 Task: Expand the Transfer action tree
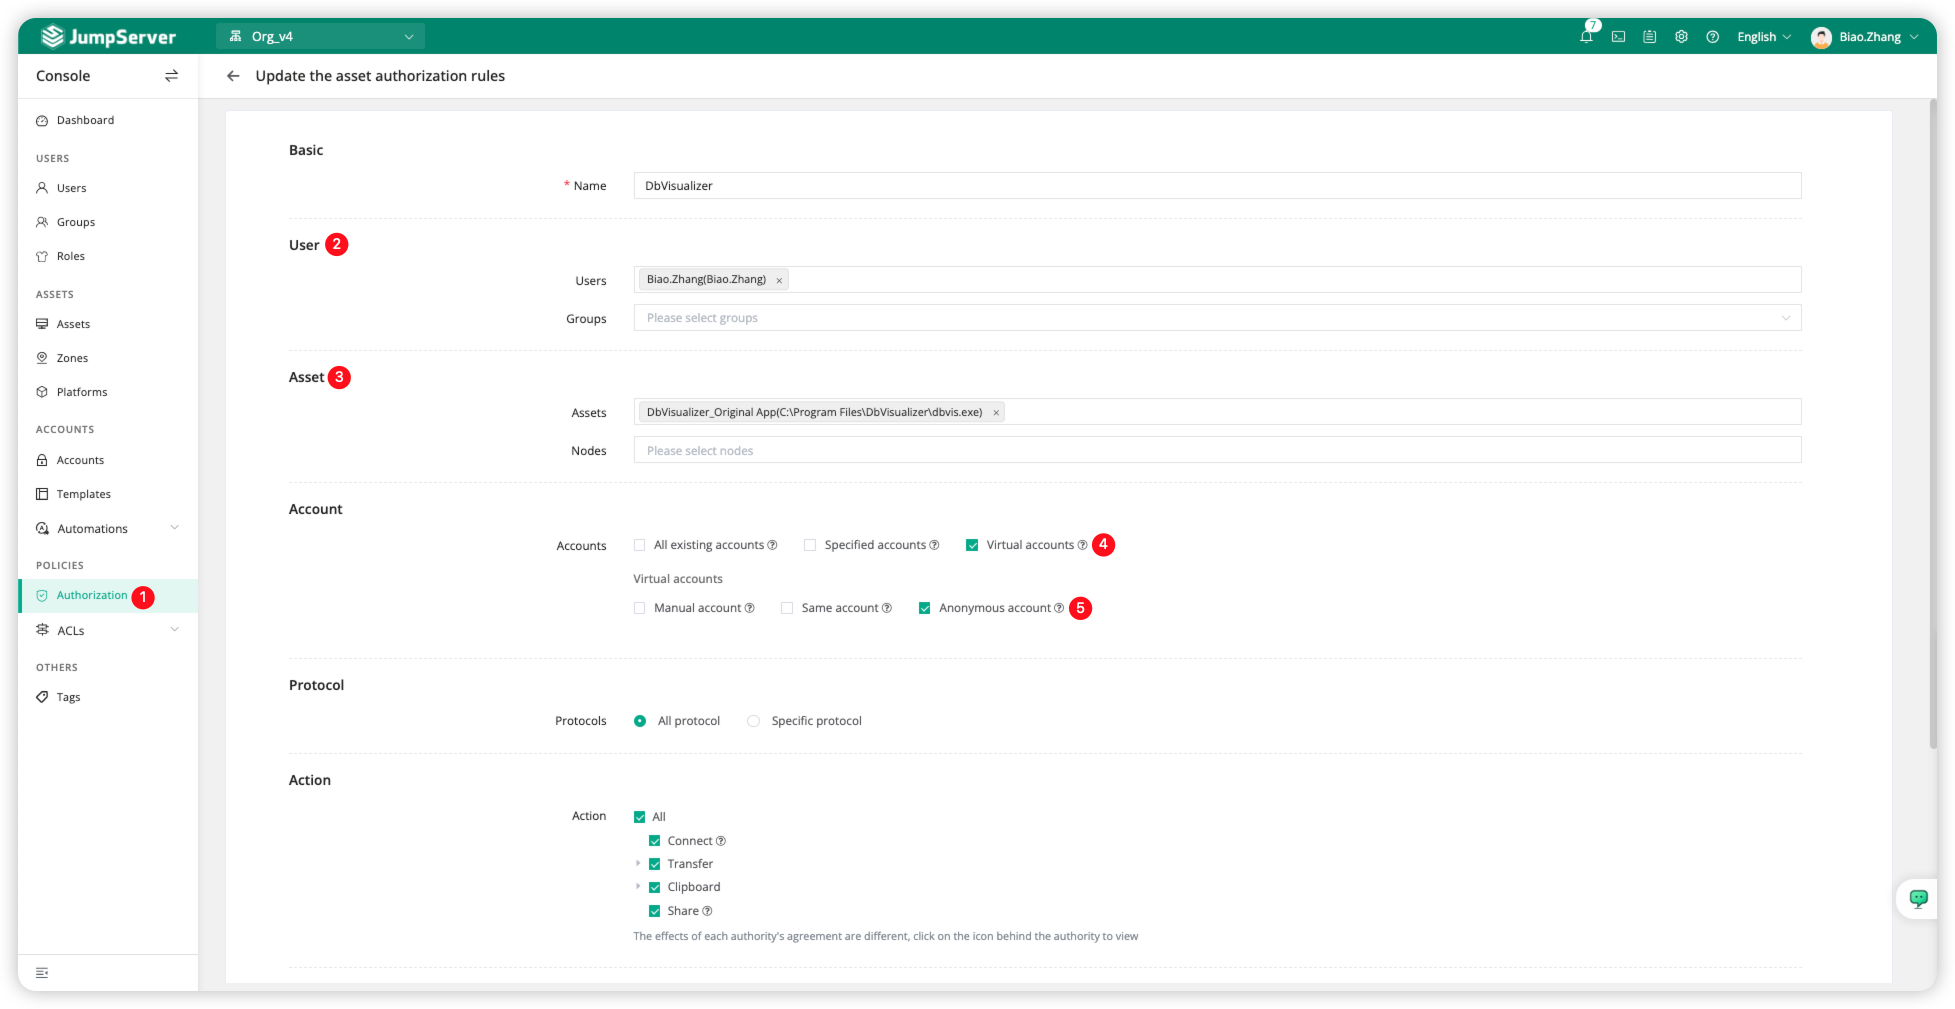click(x=638, y=864)
